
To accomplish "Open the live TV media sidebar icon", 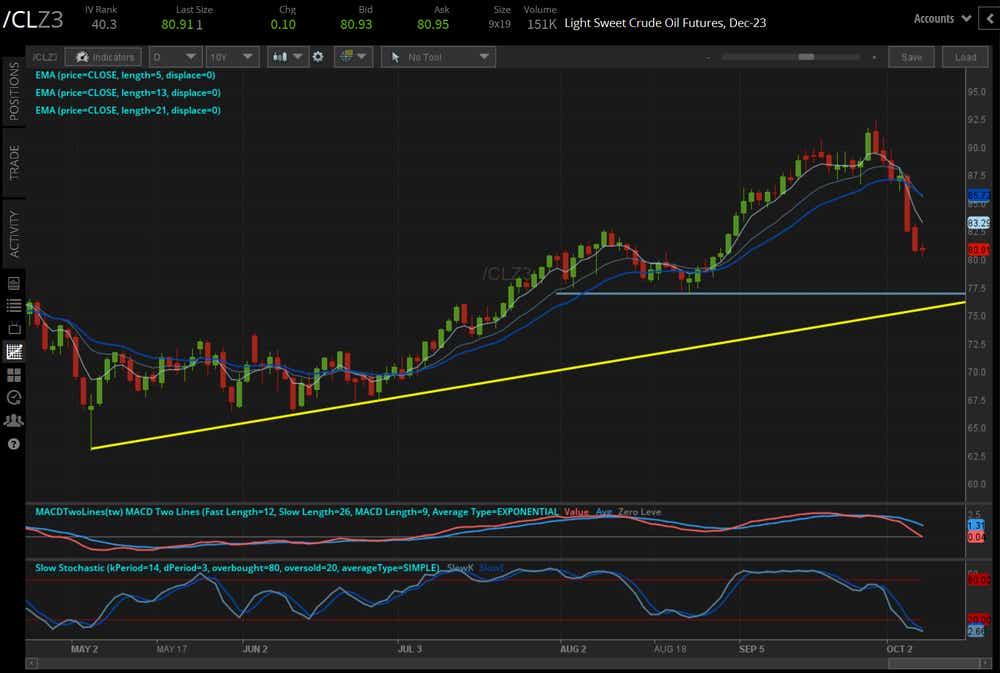I will coord(13,328).
